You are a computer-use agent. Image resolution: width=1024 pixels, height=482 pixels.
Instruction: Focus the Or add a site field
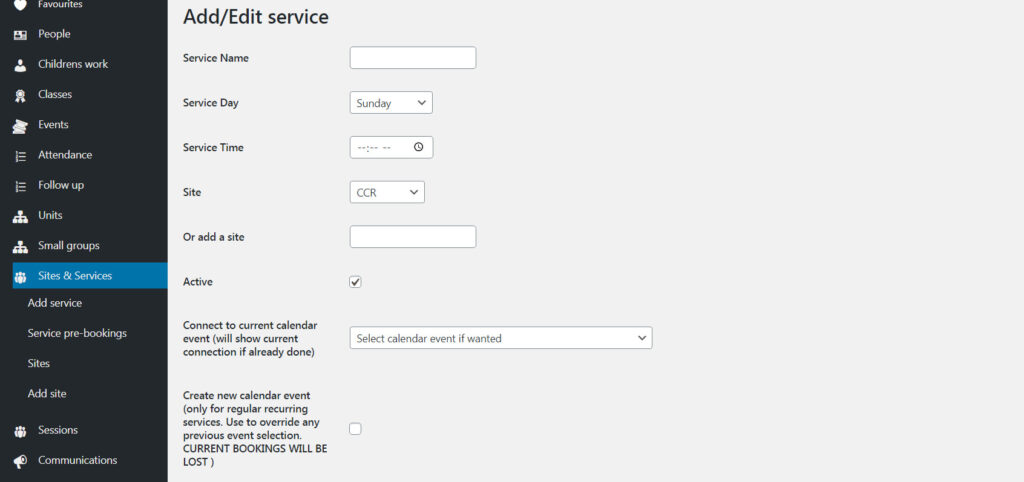pos(412,237)
